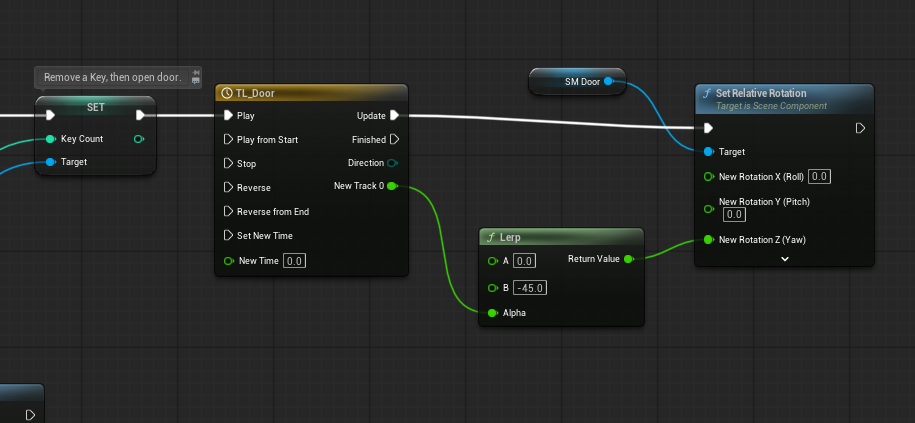Click the Finished output pin on TL_Door

[394, 139]
